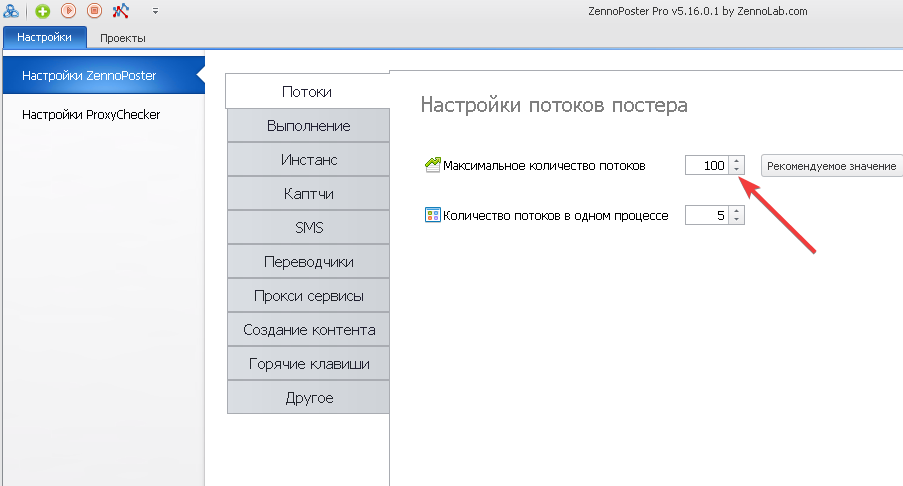903x486 pixels.
Task: Switch to the Настройки ribbon tab
Action: [44, 37]
